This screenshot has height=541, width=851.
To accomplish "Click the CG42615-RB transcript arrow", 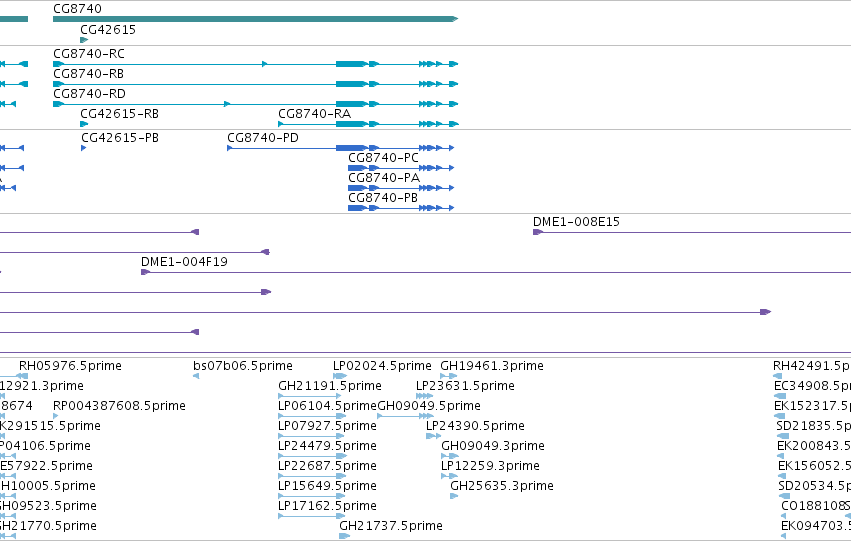I will pyautogui.click(x=84, y=124).
